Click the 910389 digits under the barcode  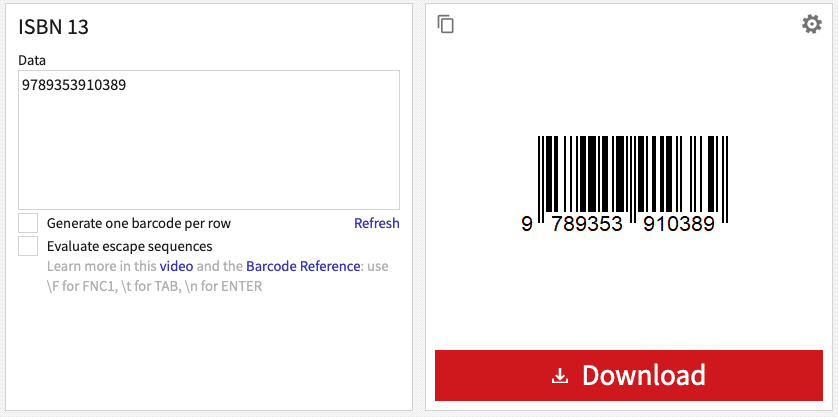pyautogui.click(x=679, y=224)
